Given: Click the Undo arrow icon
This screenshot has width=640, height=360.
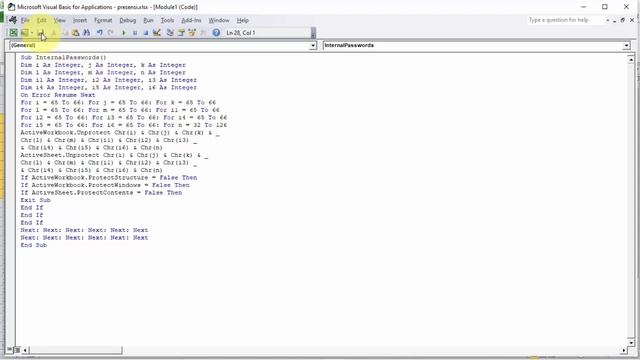Looking at the screenshot, I should coord(100,33).
